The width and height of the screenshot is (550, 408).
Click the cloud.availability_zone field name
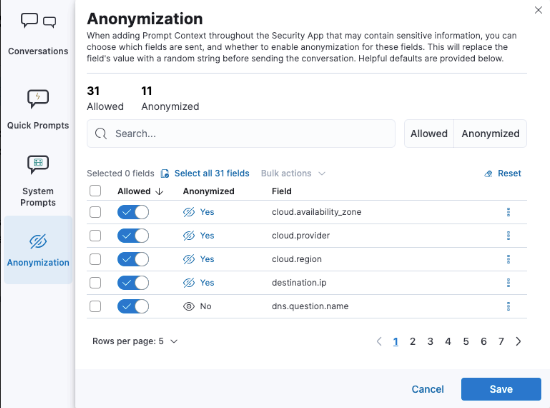click(316, 212)
